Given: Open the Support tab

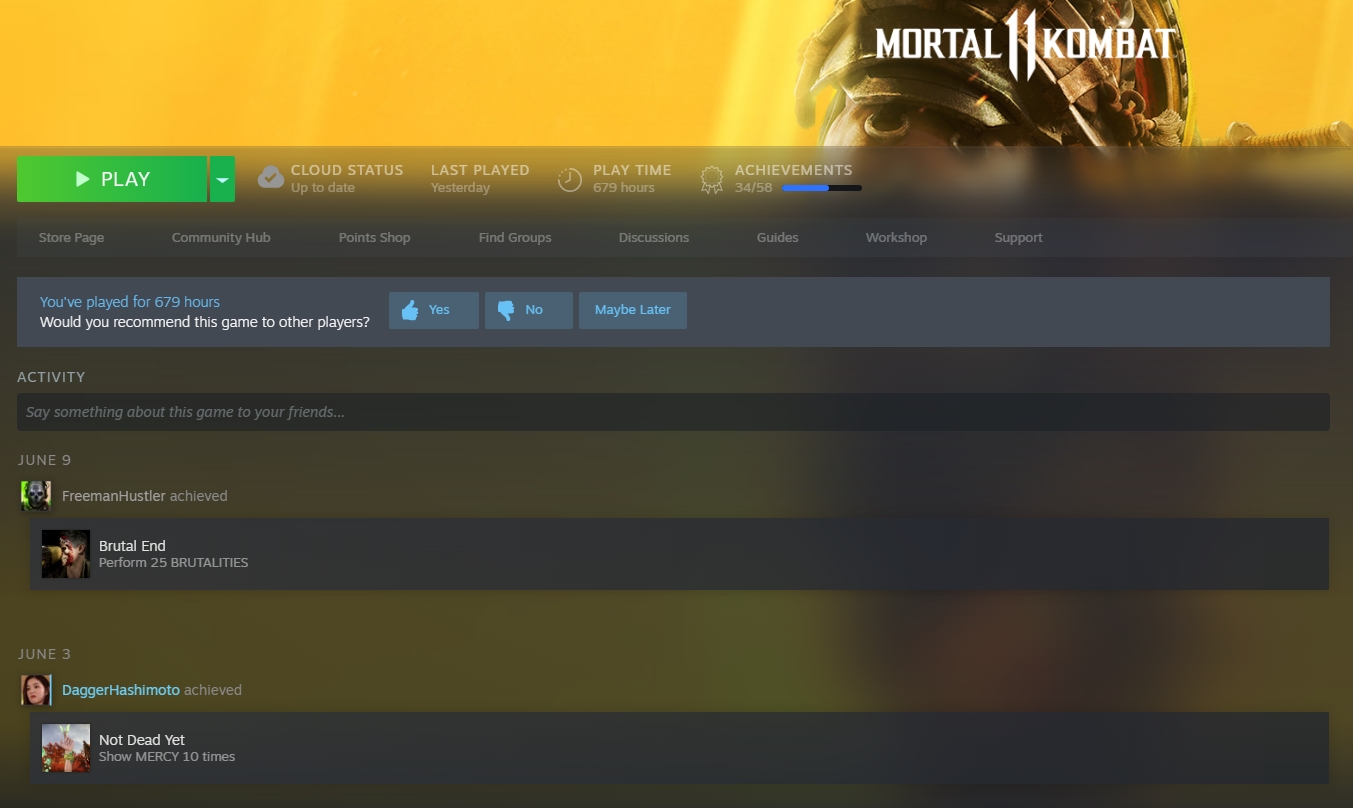Looking at the screenshot, I should coord(1018,238).
